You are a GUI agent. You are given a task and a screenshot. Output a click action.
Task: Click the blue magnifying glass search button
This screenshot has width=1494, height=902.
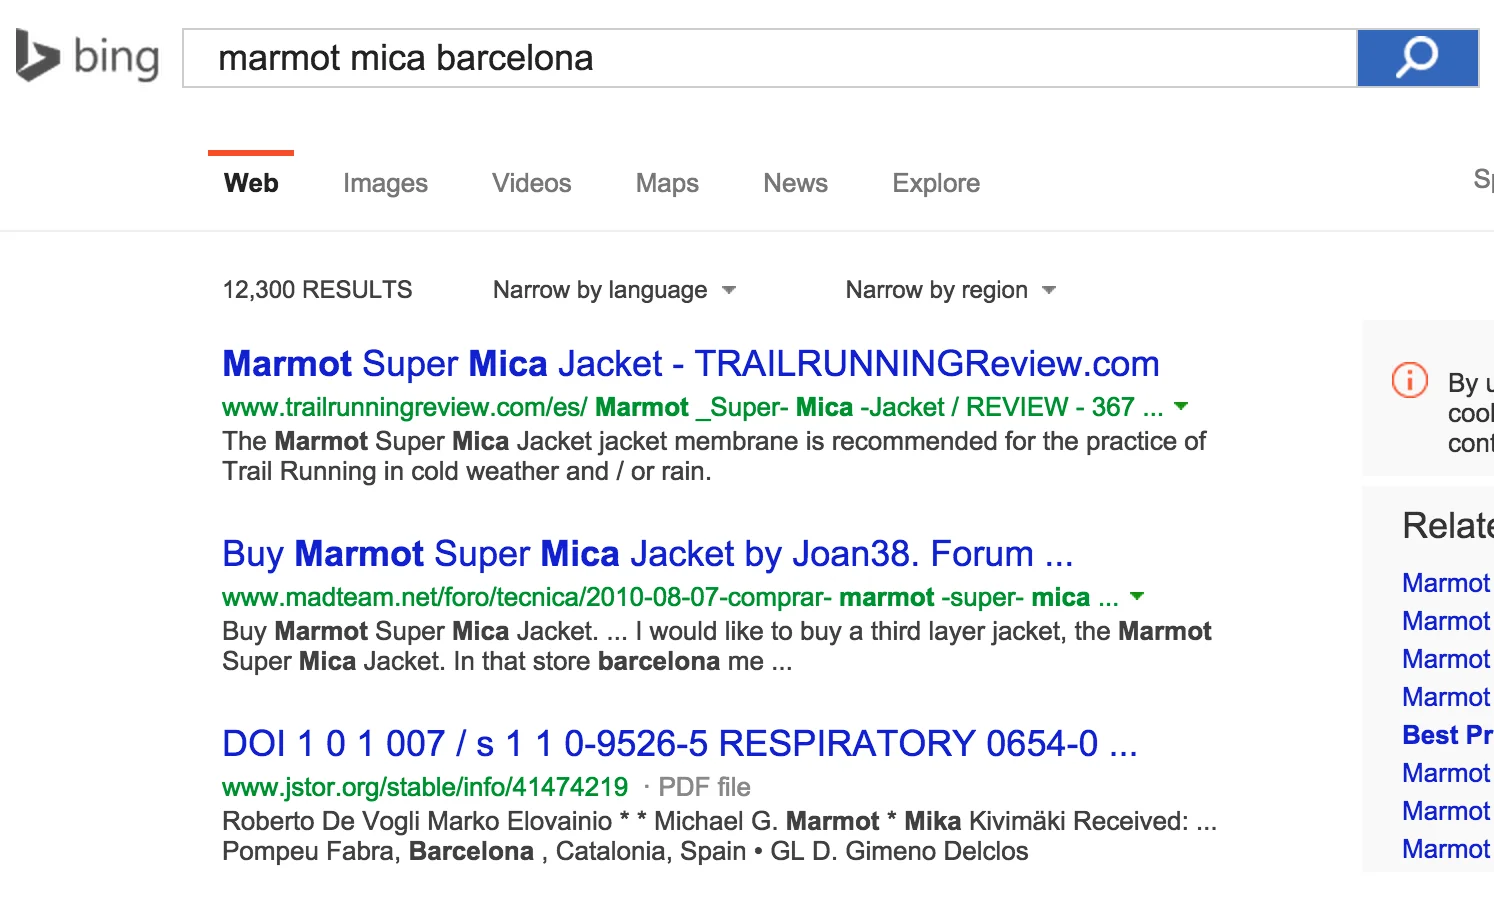coord(1416,59)
